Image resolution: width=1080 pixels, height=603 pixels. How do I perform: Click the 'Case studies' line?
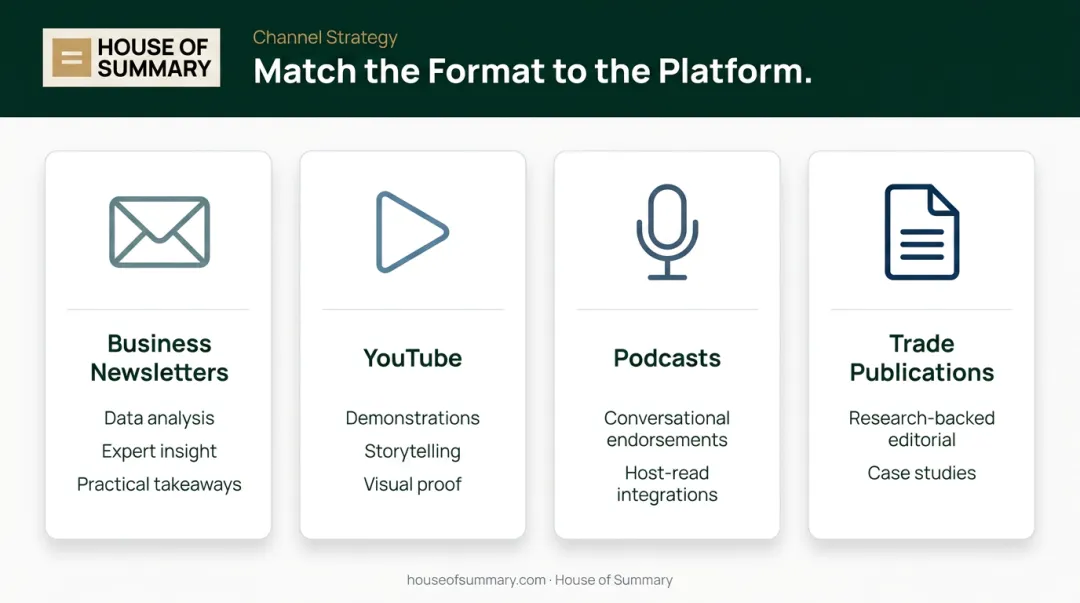coord(922,473)
